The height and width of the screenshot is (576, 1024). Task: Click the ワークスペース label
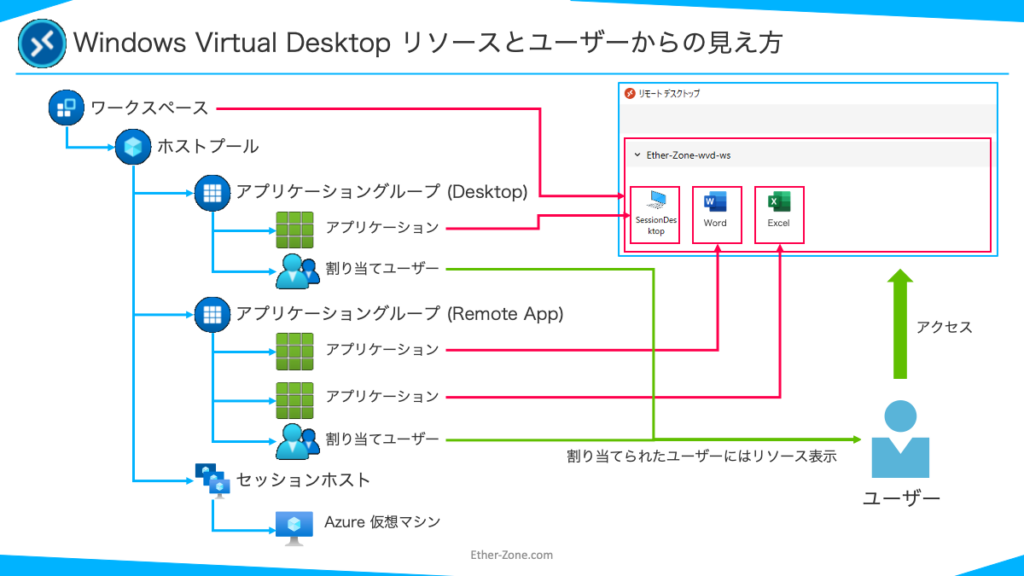(149, 108)
